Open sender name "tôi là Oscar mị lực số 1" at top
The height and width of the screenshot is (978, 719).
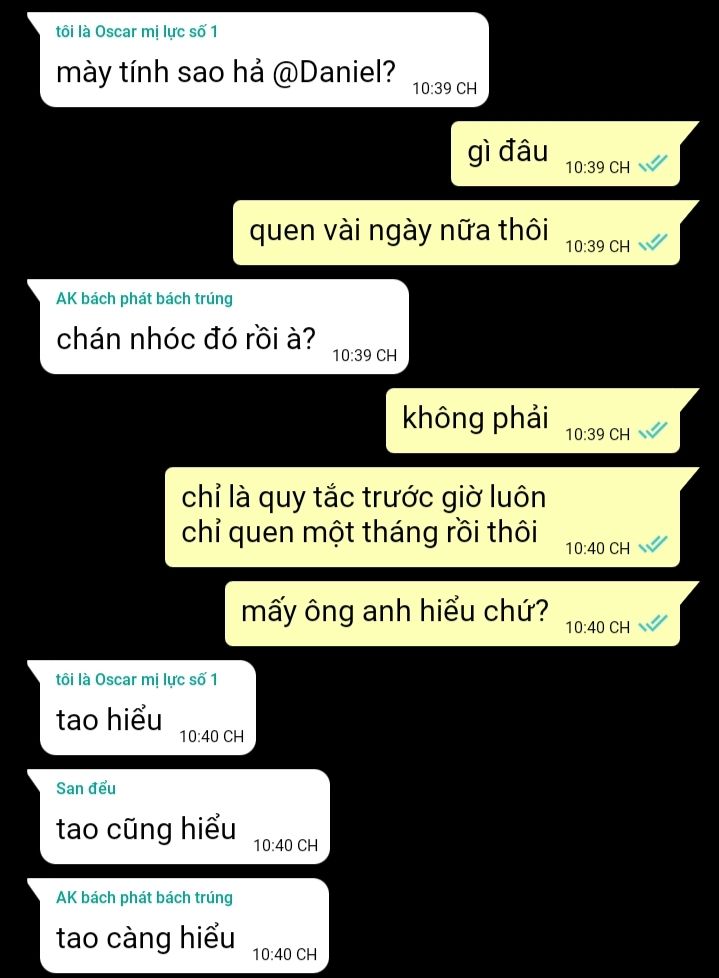[x=137, y=31]
